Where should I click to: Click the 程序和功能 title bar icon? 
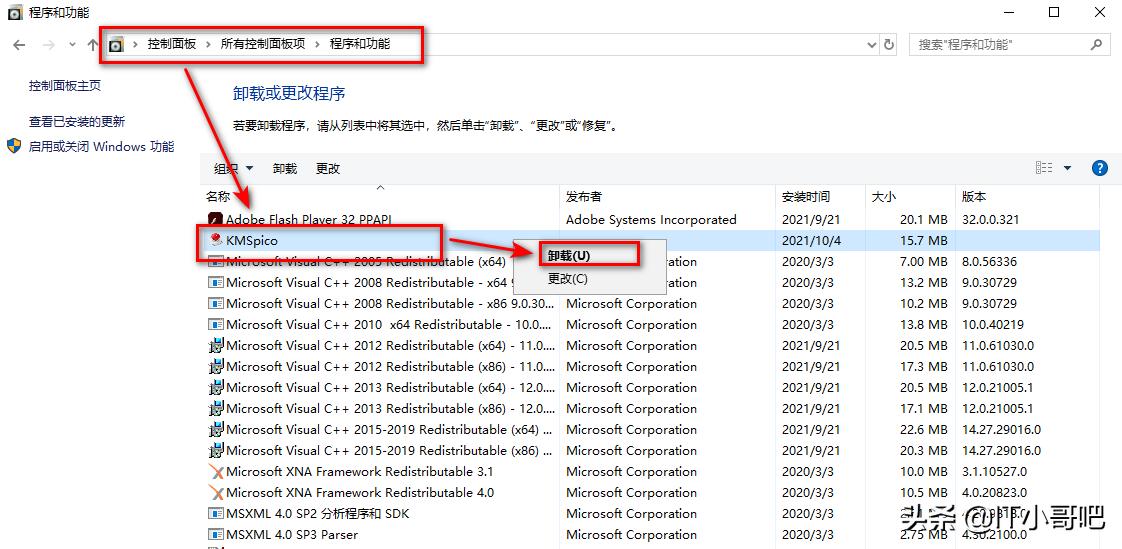click(14, 13)
